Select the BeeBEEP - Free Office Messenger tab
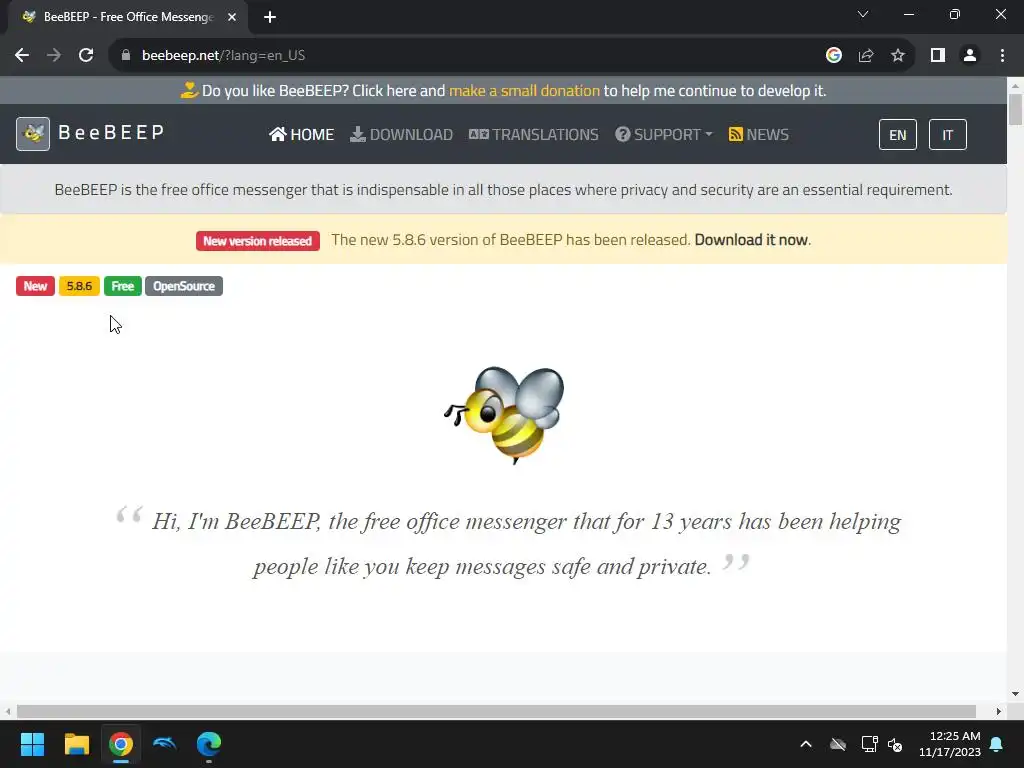Viewport: 1024px width, 768px height. 127,17
